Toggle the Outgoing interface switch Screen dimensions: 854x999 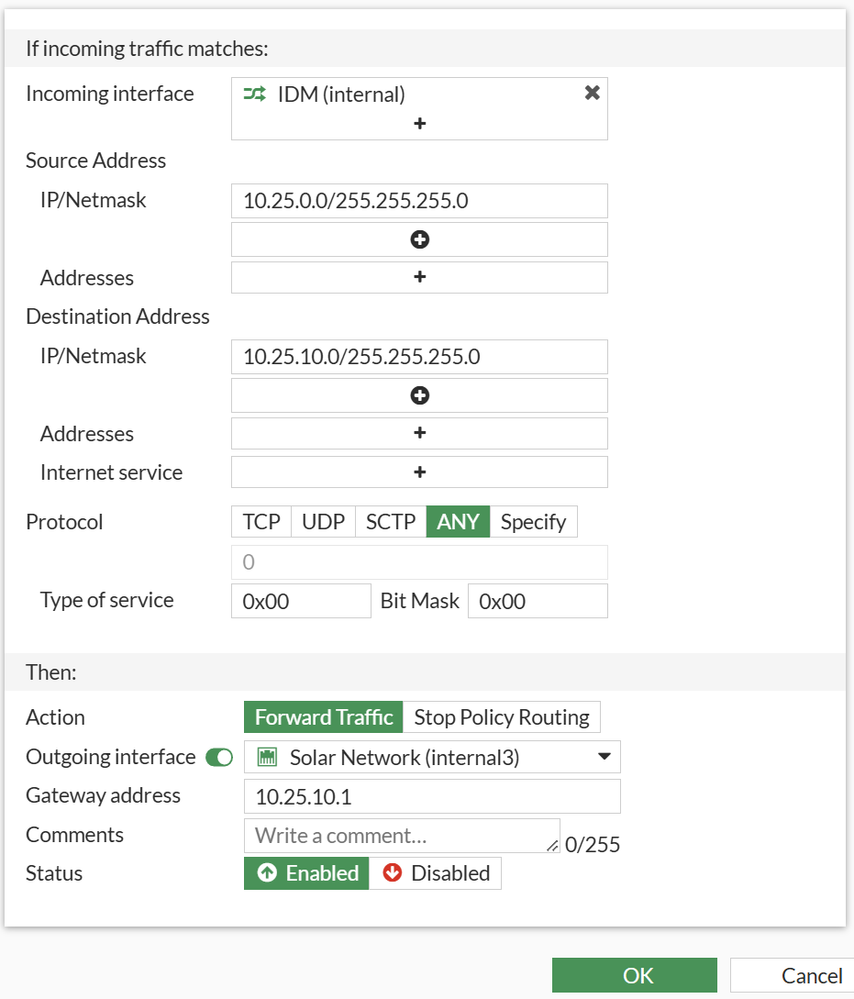click(x=219, y=758)
